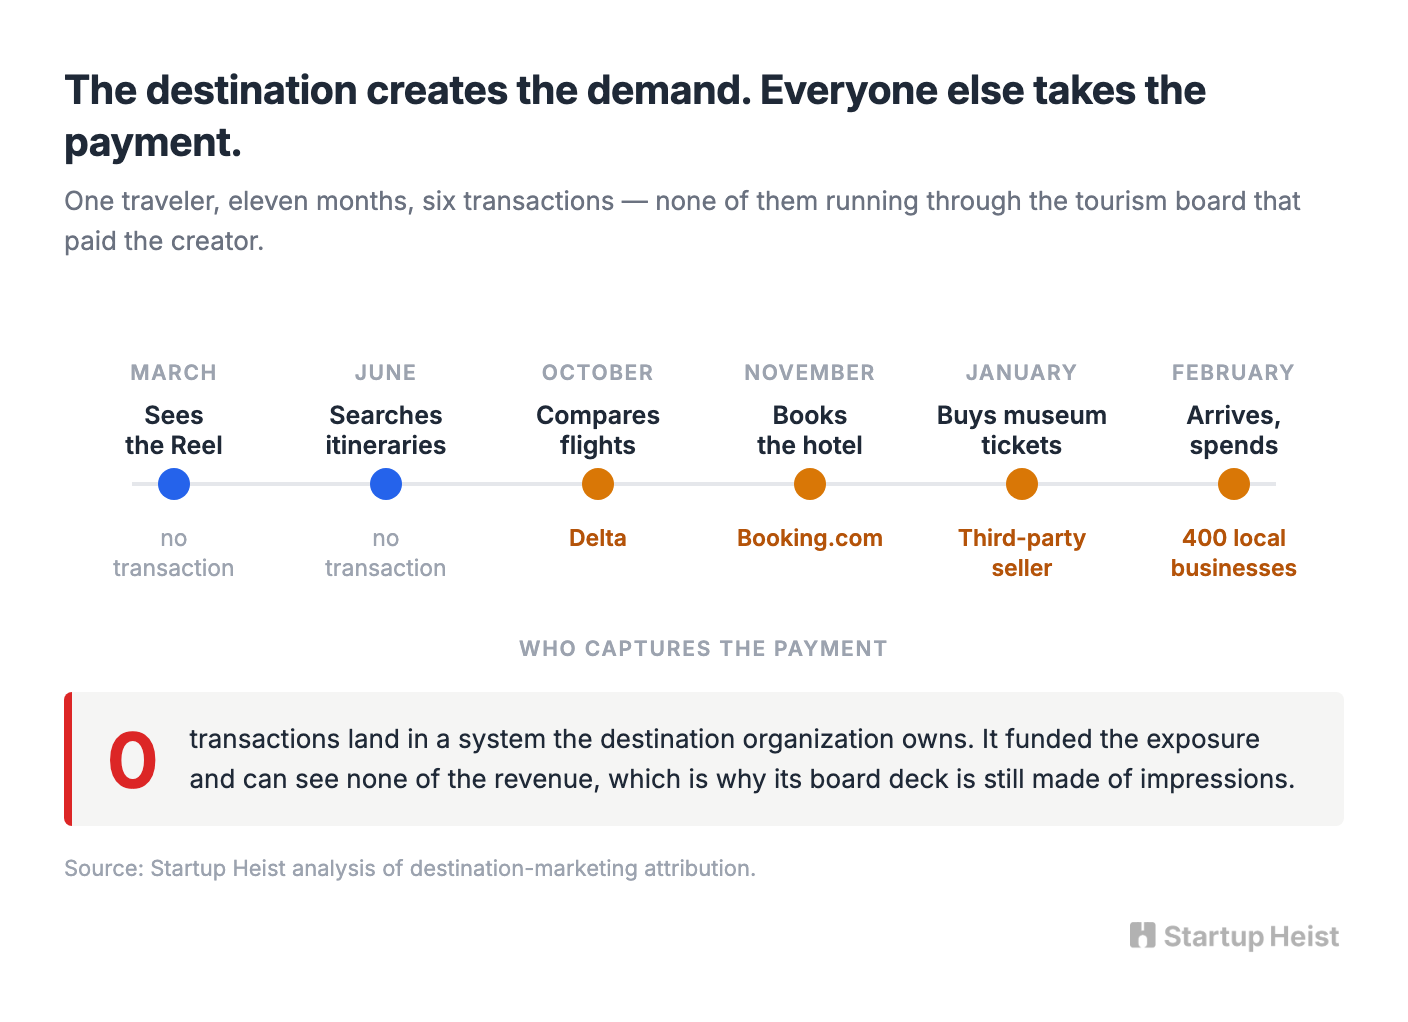Click the "WHO CAPTURES THE PAYMENT" heading
This screenshot has height=1022, width=1408.
point(704,649)
